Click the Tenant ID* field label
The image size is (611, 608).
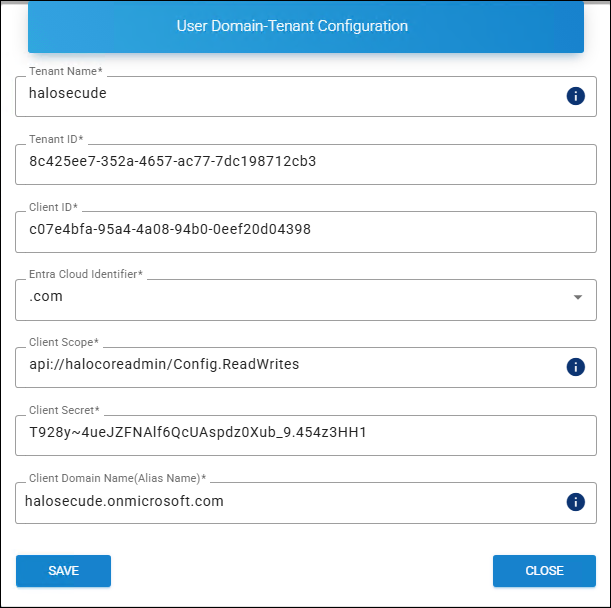(x=58, y=139)
